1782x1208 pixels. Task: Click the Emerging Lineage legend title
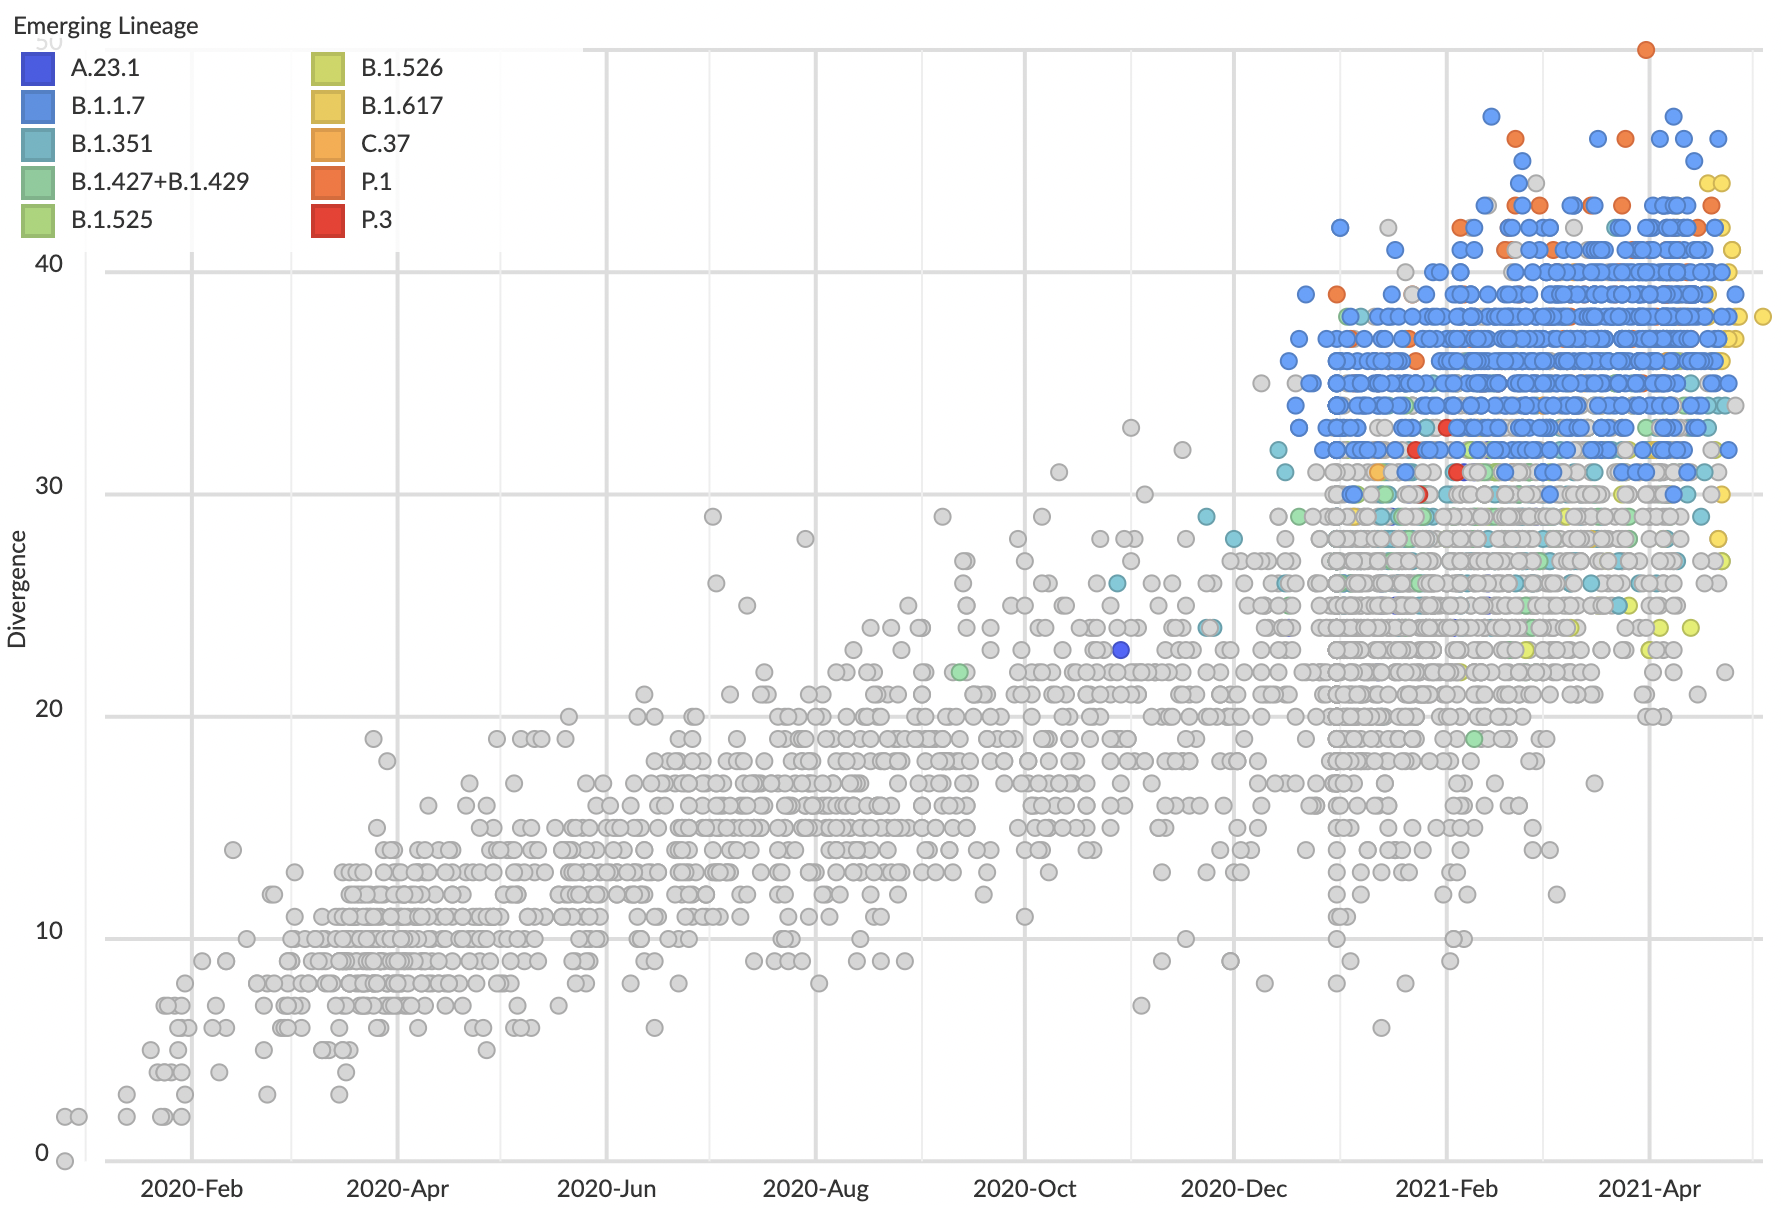tap(106, 26)
